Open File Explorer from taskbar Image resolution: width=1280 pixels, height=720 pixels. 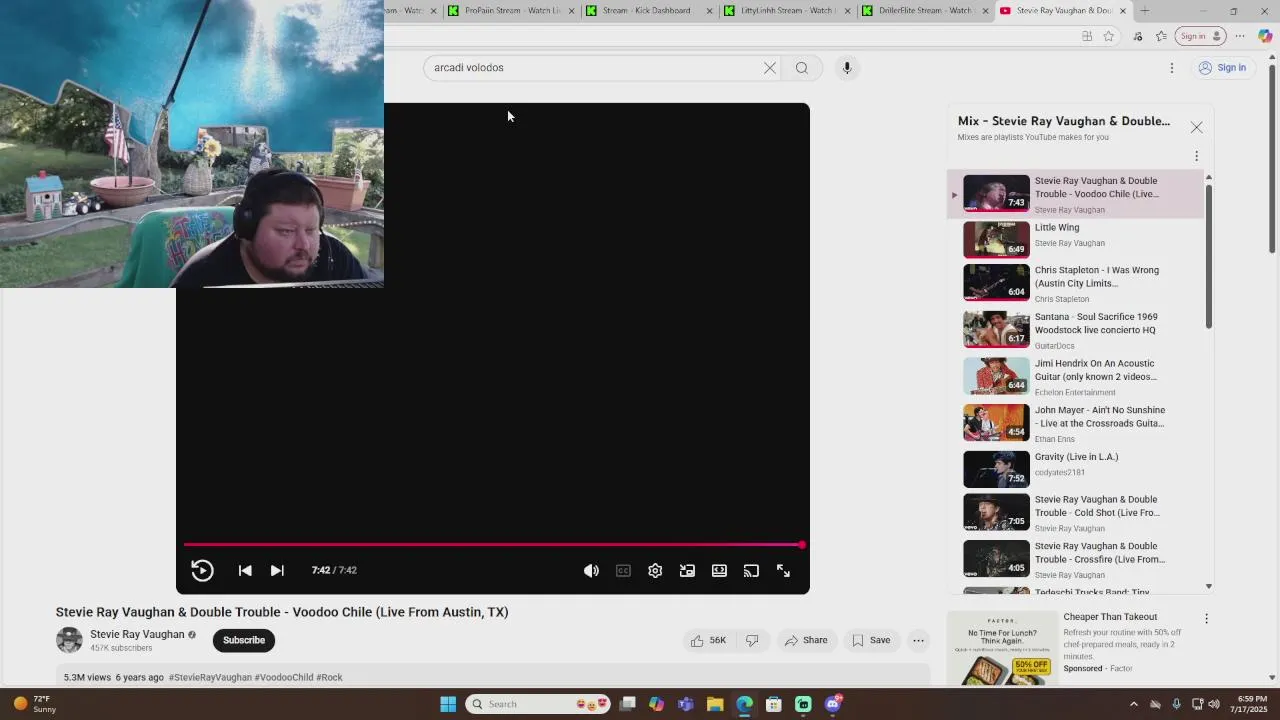tap(715, 704)
